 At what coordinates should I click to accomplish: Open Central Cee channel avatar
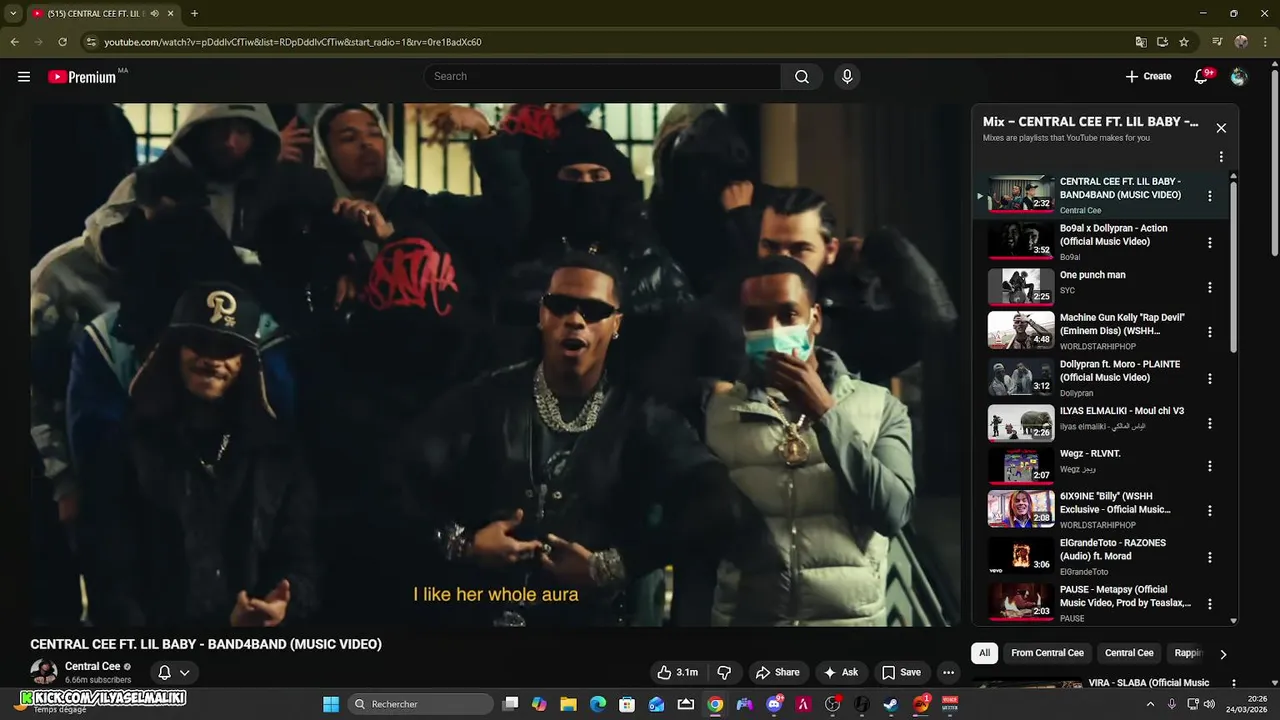(43, 672)
